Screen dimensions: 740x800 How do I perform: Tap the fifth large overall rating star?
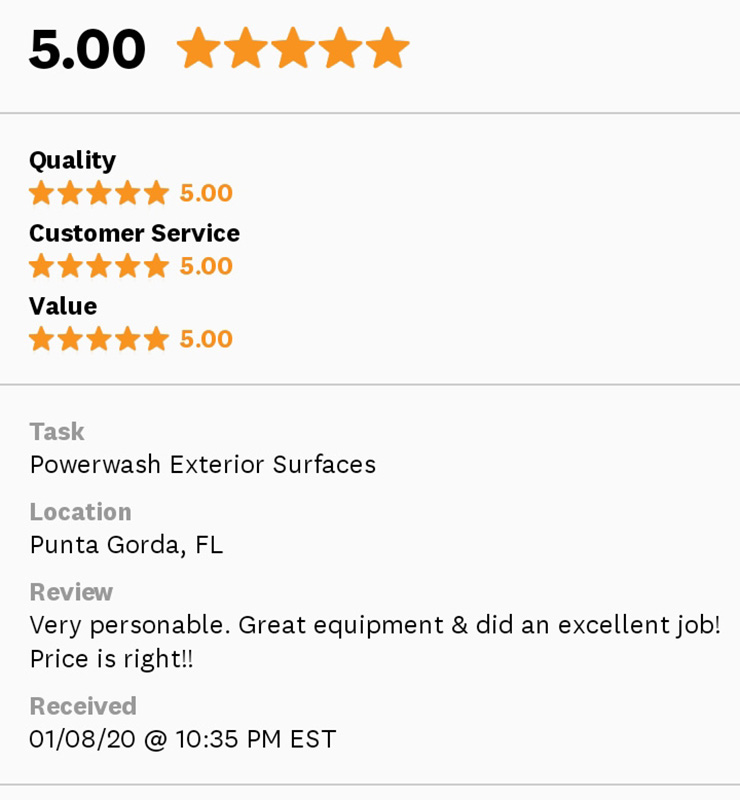[387, 48]
